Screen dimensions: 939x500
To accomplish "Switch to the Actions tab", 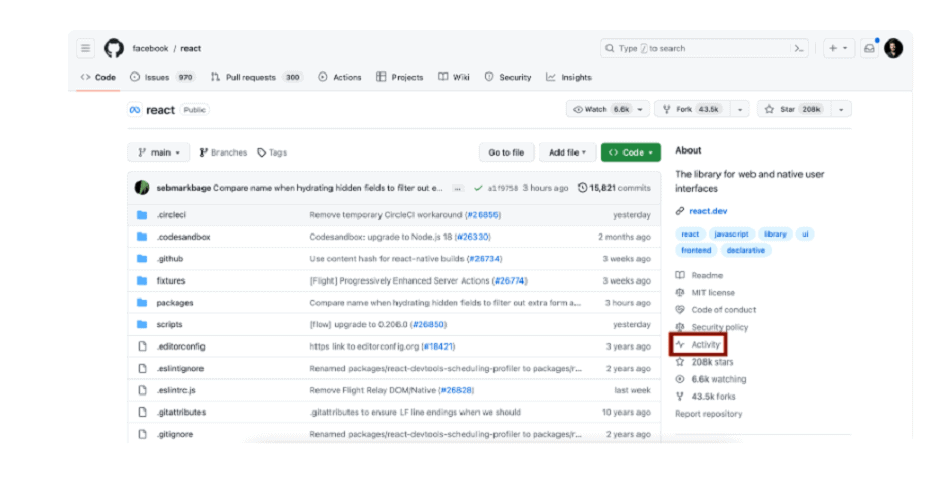I will point(340,77).
